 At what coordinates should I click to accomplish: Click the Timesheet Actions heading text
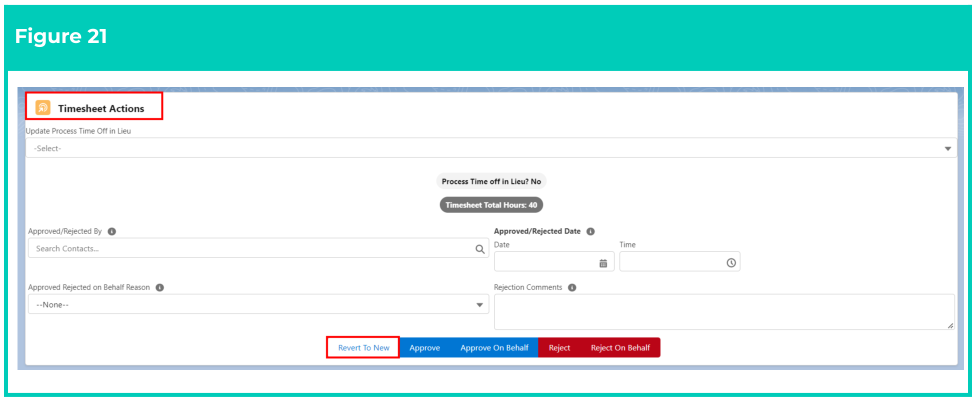coord(101,108)
